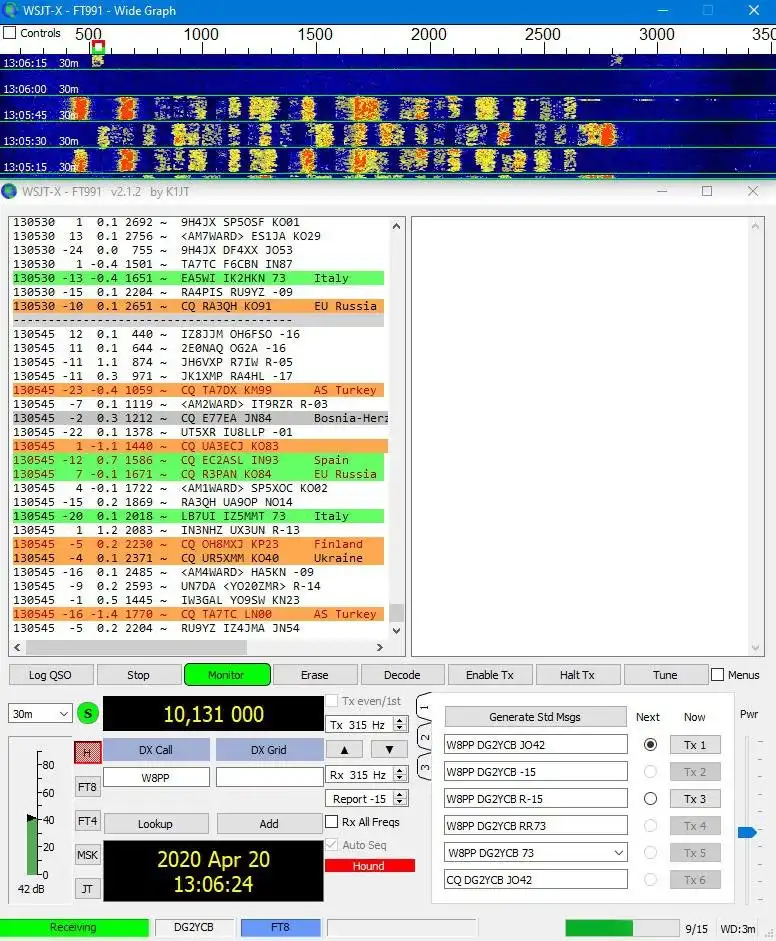
Task: Click the Decode button
Action: [402, 675]
